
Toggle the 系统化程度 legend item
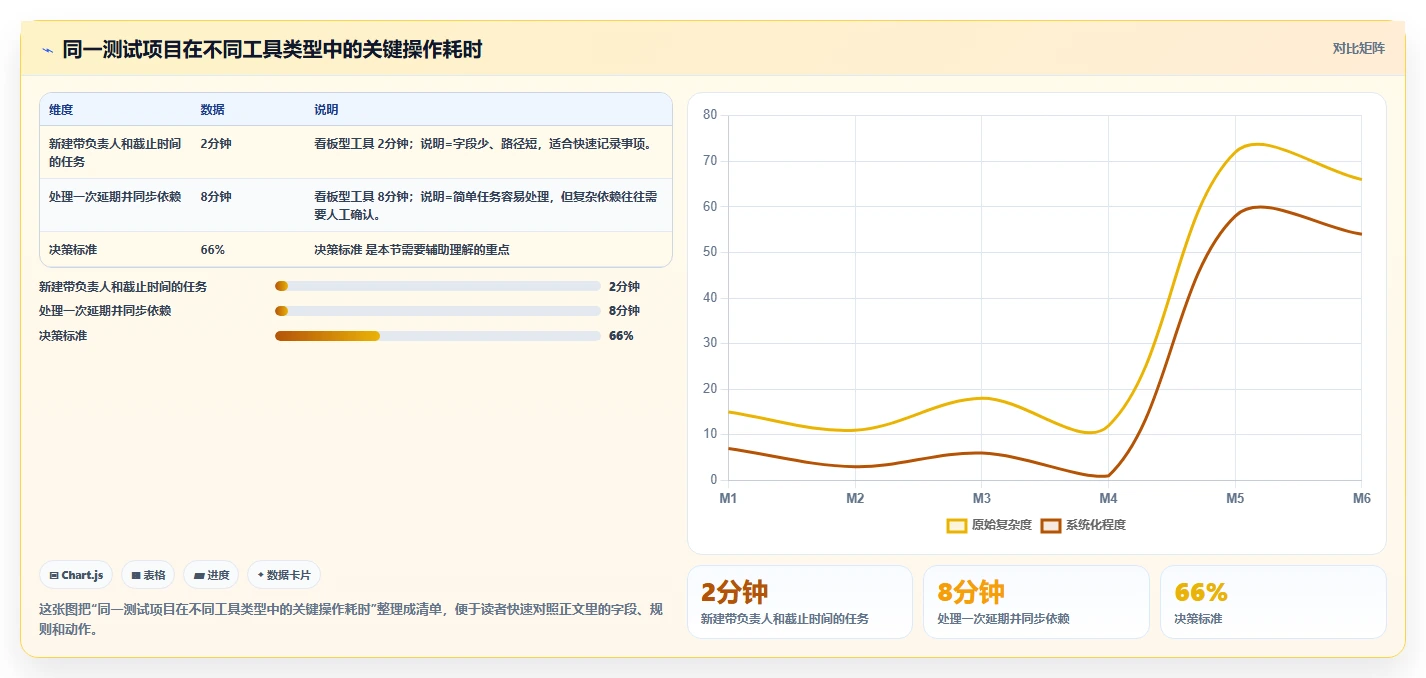pyautogui.click(x=1083, y=525)
